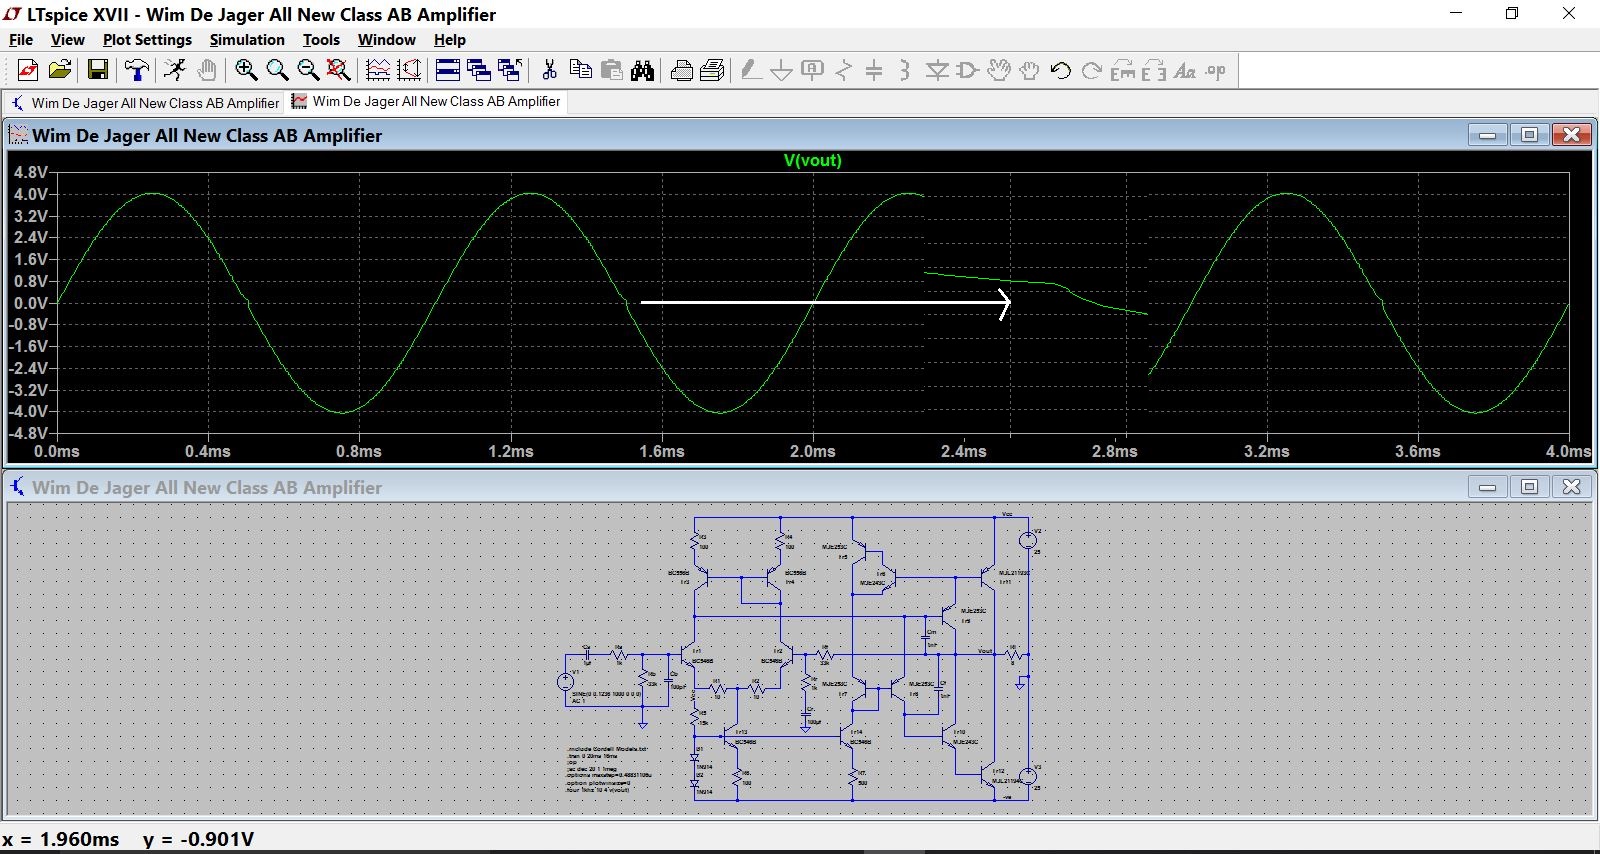Image resolution: width=1600 pixels, height=854 pixels.
Task: Select the Place Ground symbol icon
Action: 782,70
